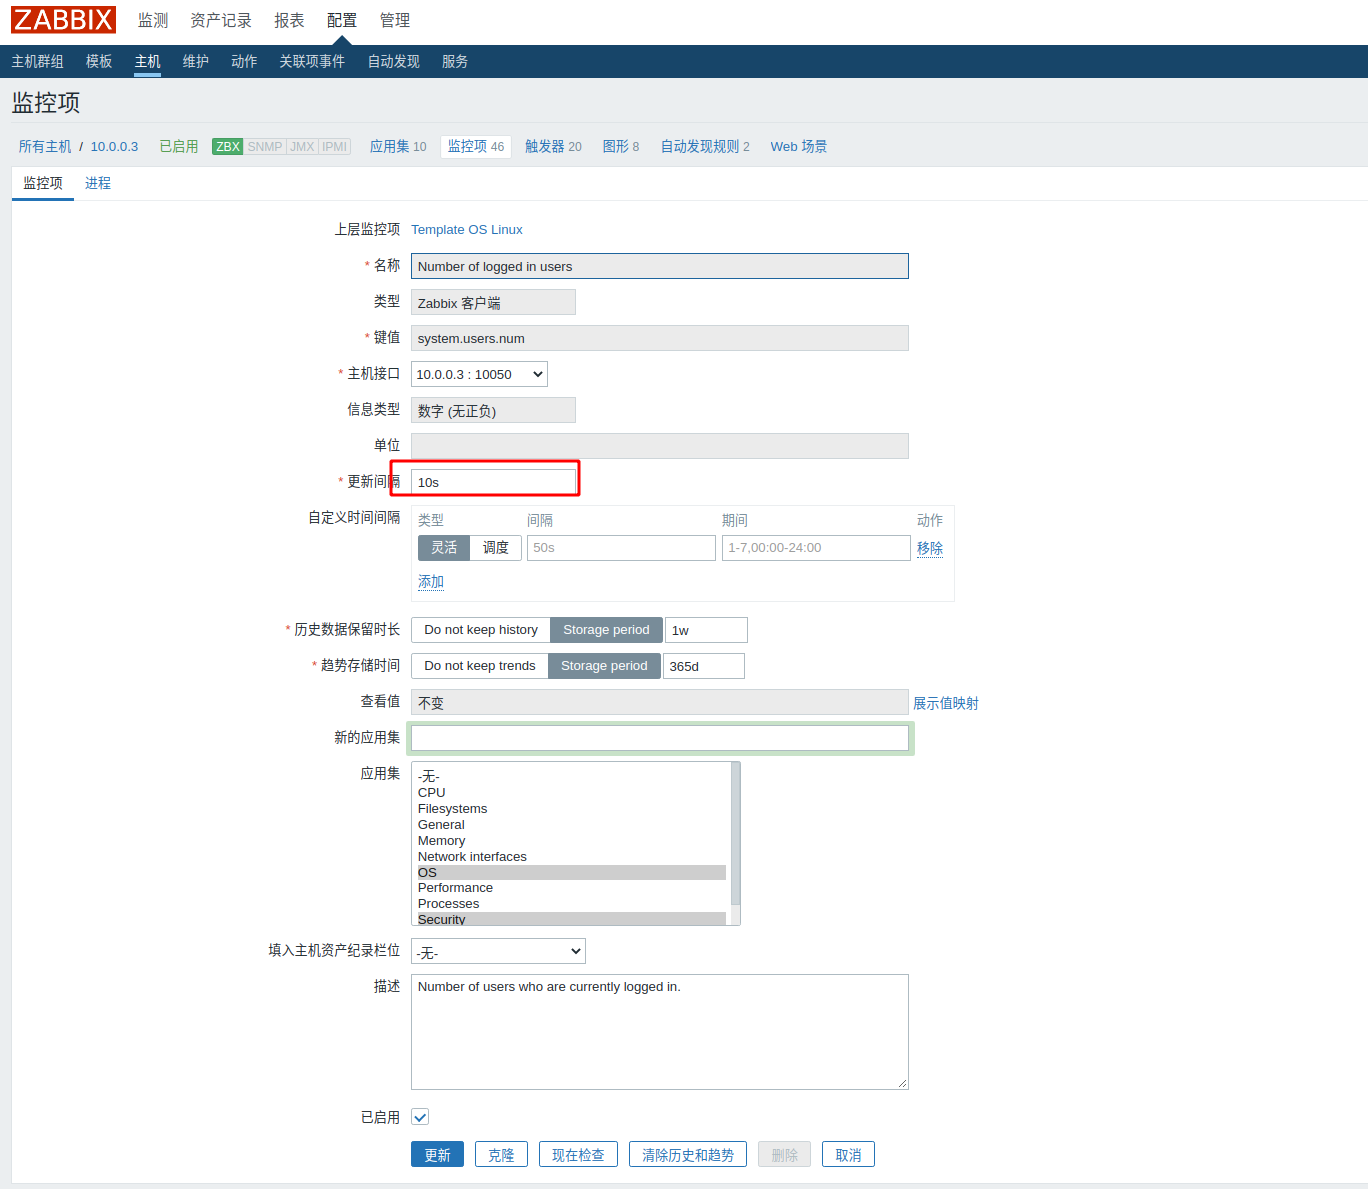Click the 新的应用集 input field
The width and height of the screenshot is (1368, 1189).
point(660,738)
